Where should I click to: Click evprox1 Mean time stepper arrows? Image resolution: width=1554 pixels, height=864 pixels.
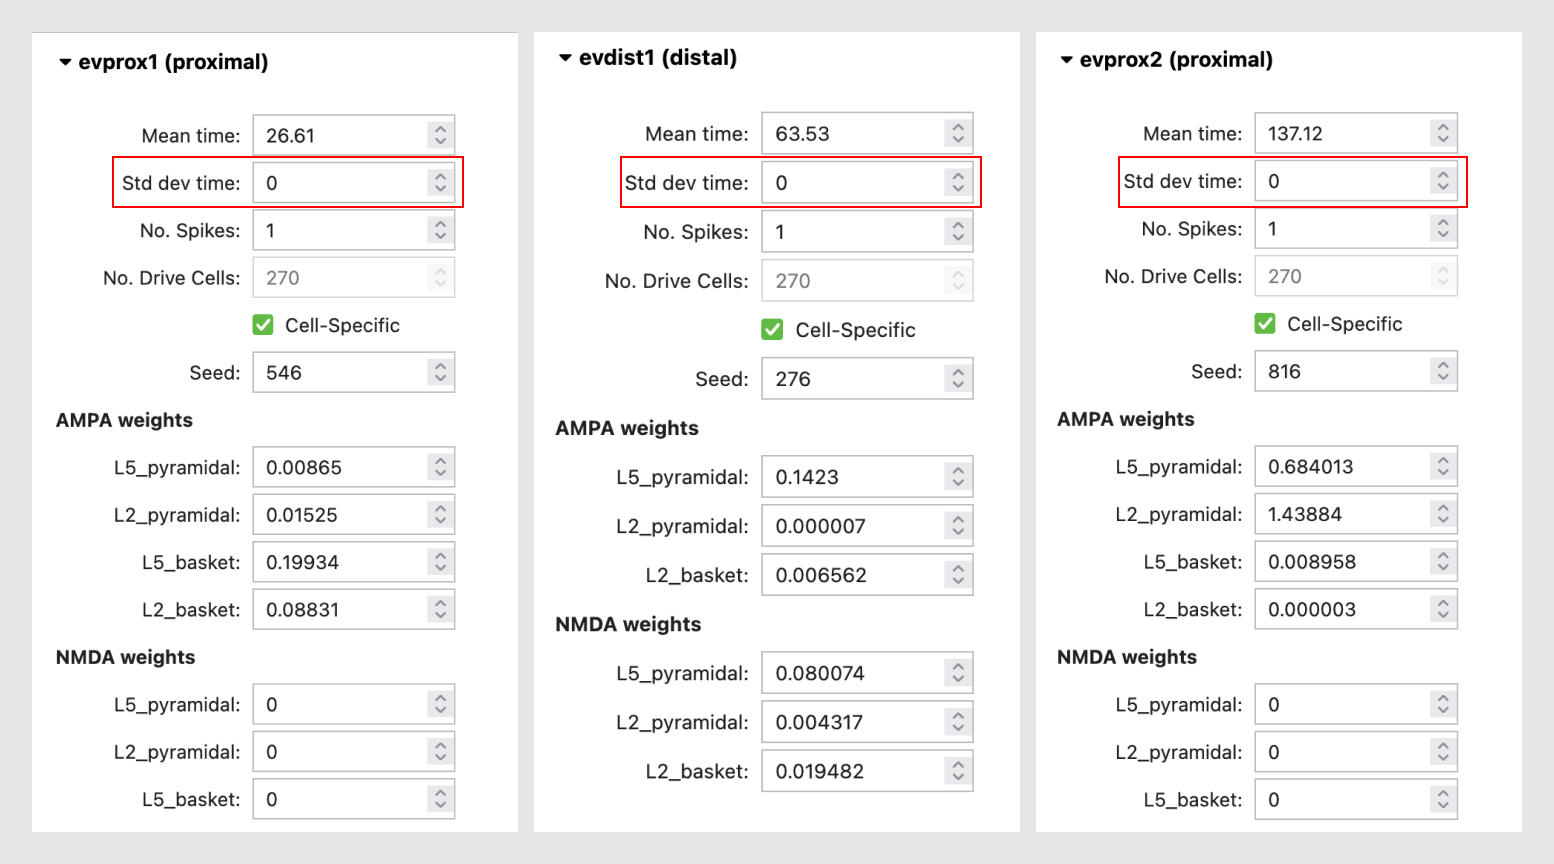click(440, 135)
